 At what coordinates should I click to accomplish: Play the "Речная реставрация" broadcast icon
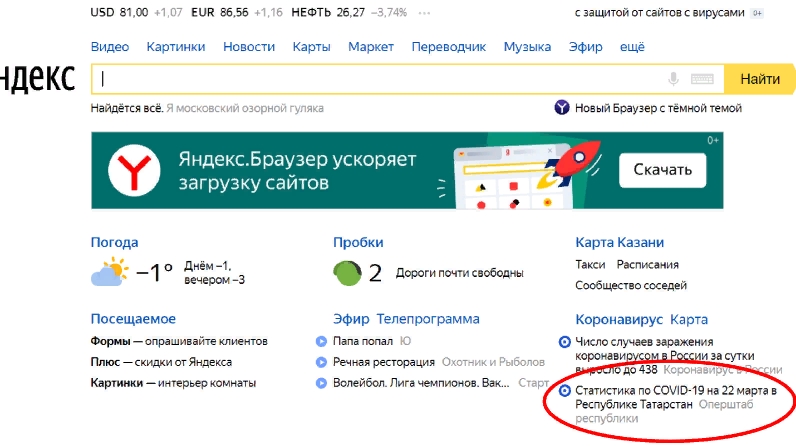[x=322, y=362]
